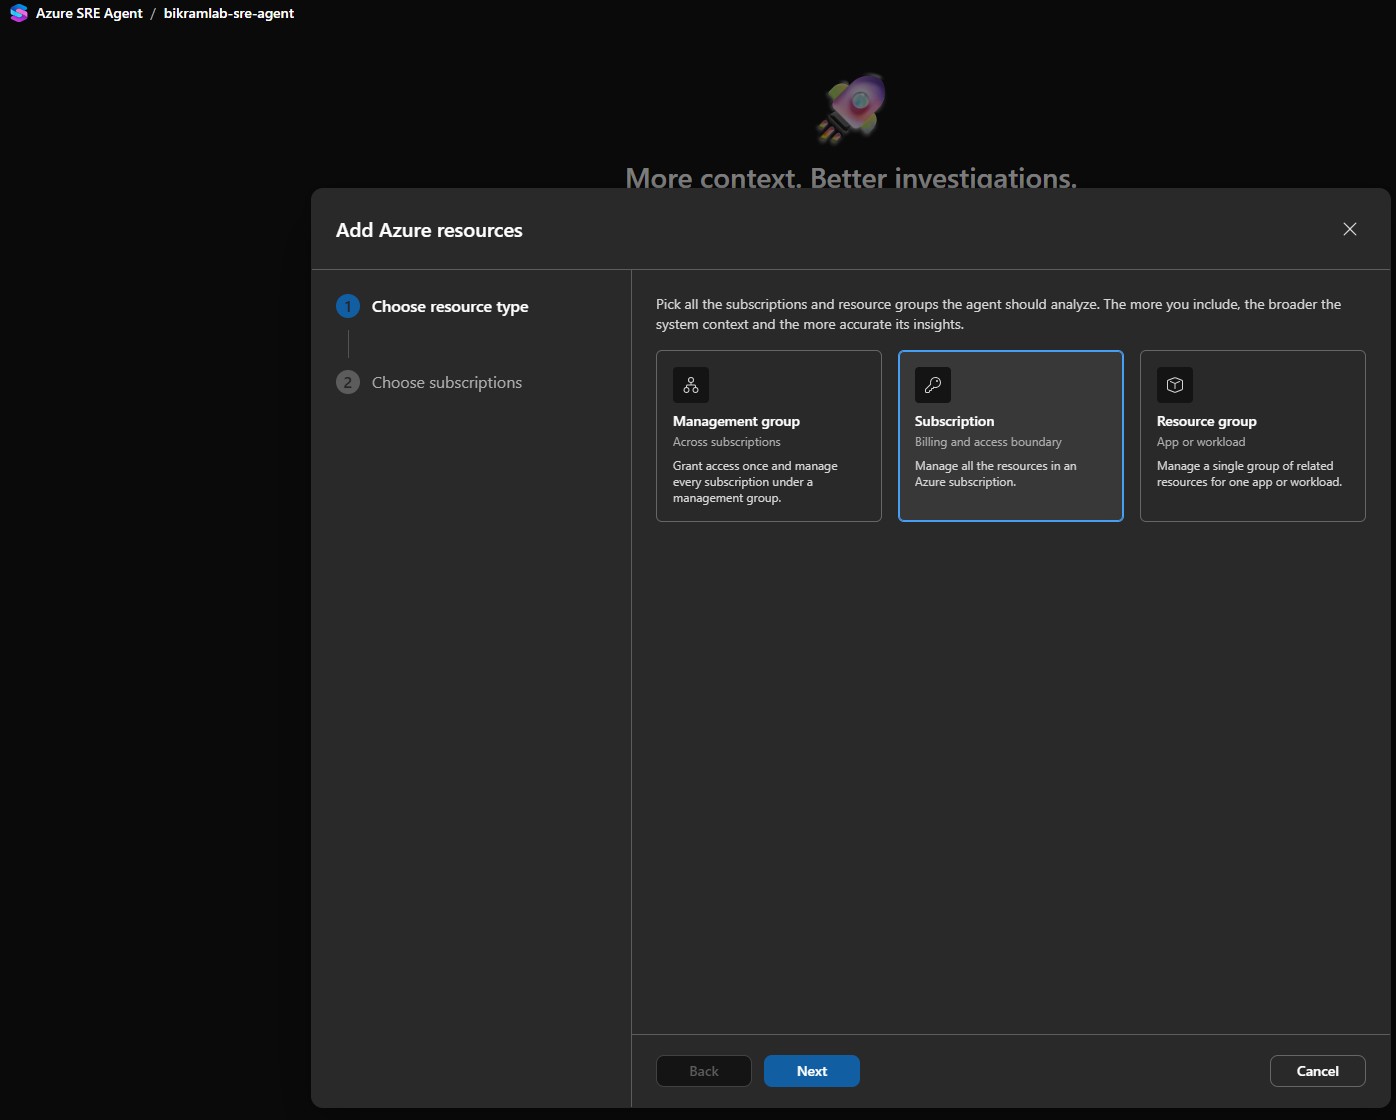1396x1120 pixels.
Task: Select the Management group card title
Action: [x=736, y=421]
